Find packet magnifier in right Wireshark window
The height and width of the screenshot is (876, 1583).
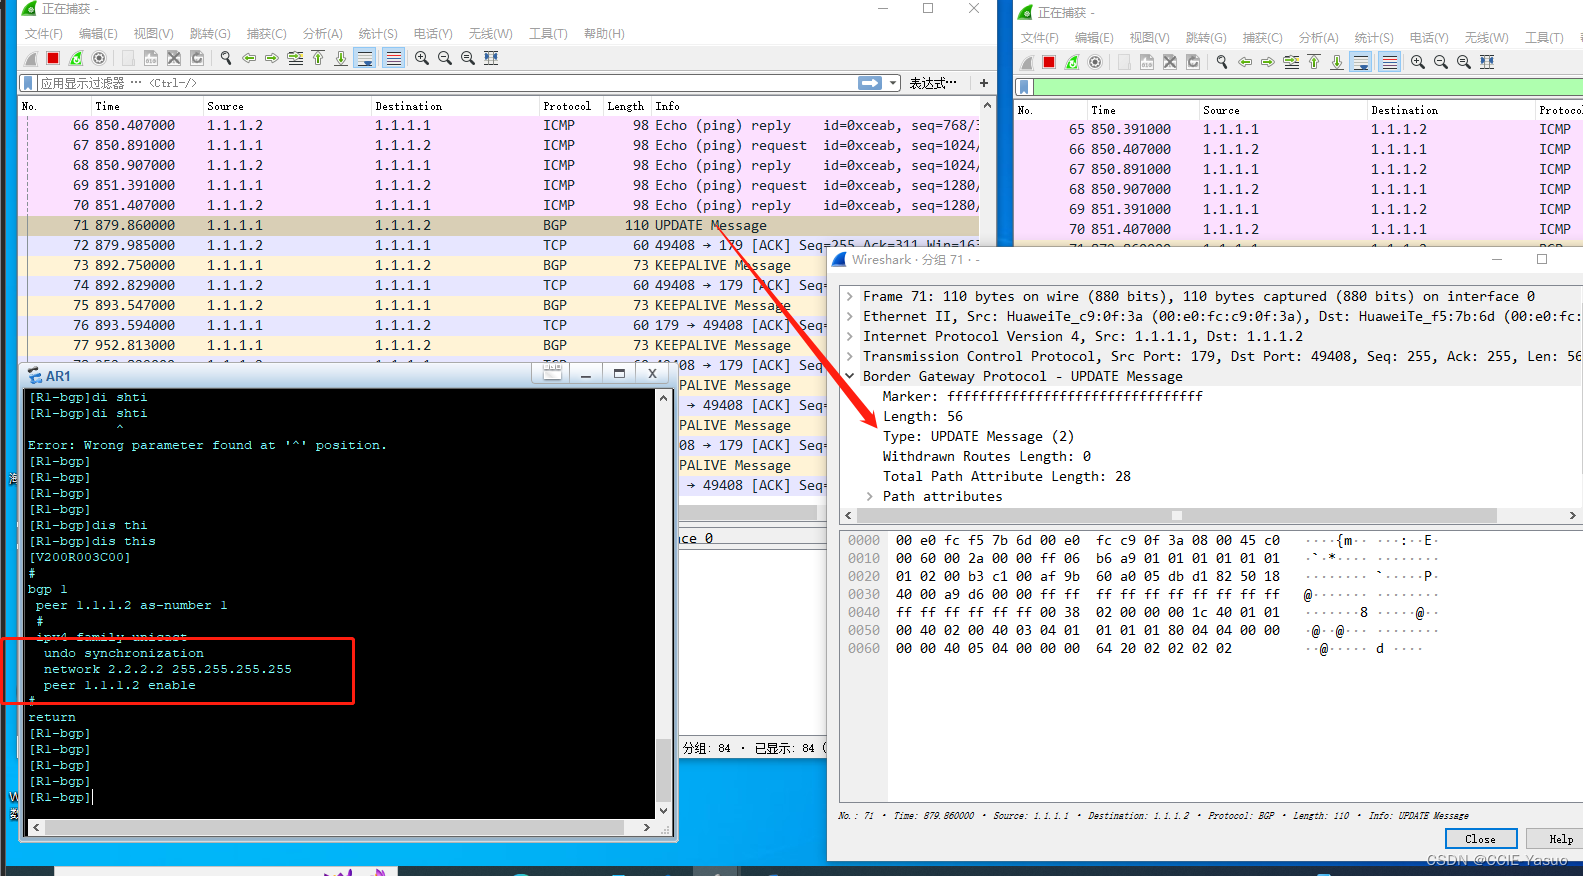(x=1222, y=62)
